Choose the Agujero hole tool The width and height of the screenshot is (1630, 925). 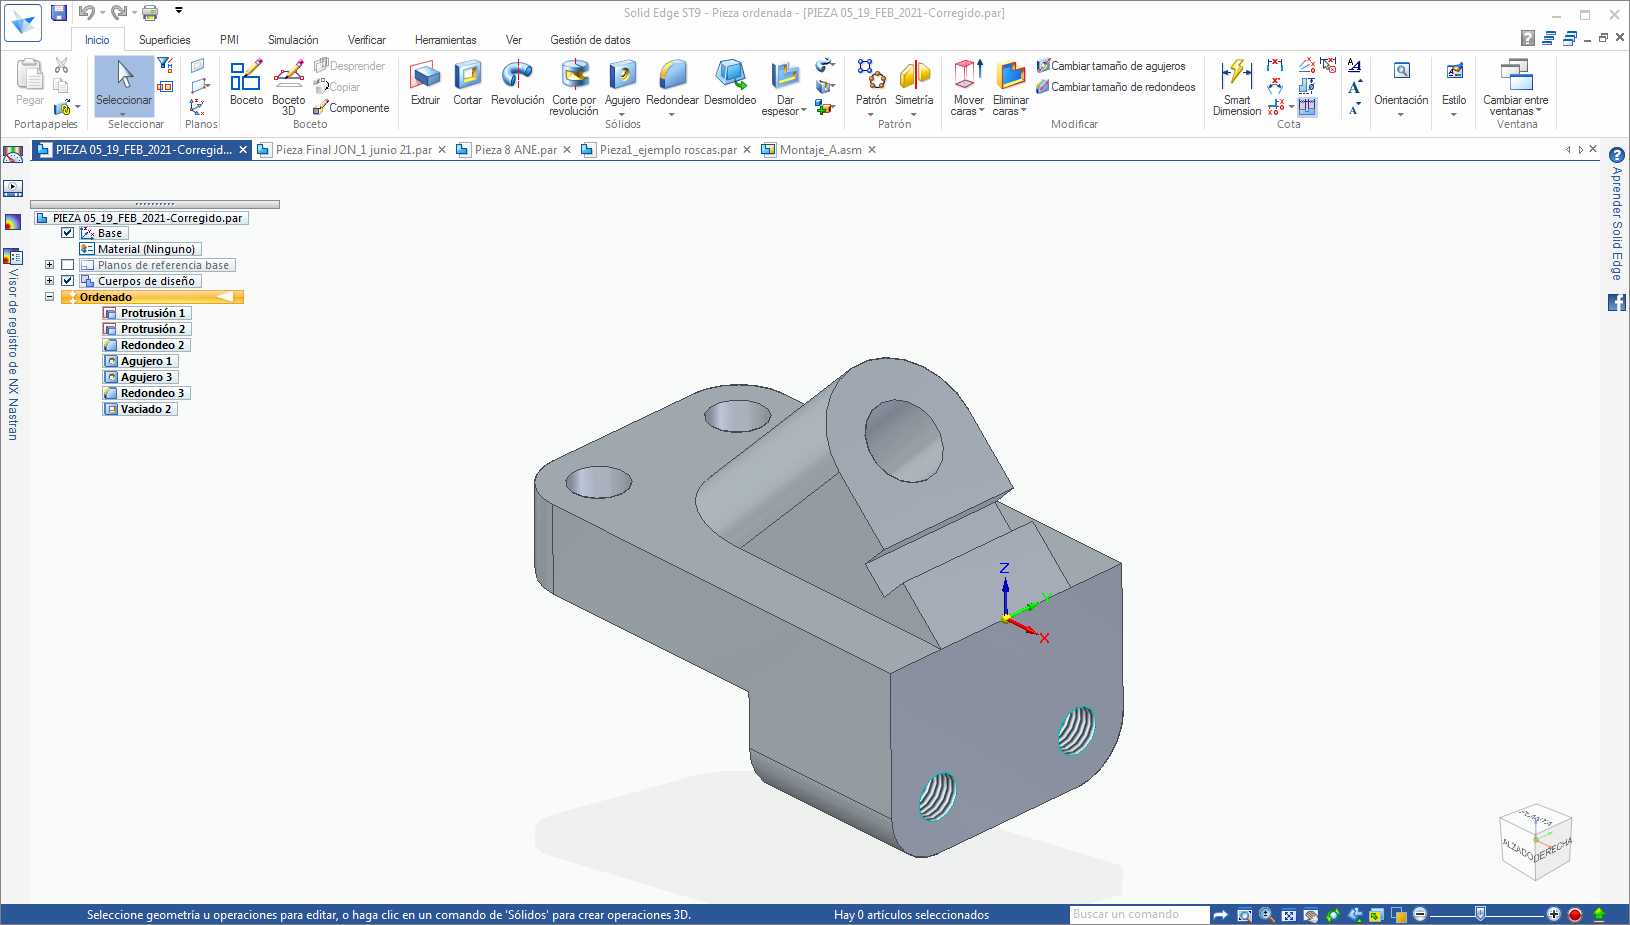(622, 82)
